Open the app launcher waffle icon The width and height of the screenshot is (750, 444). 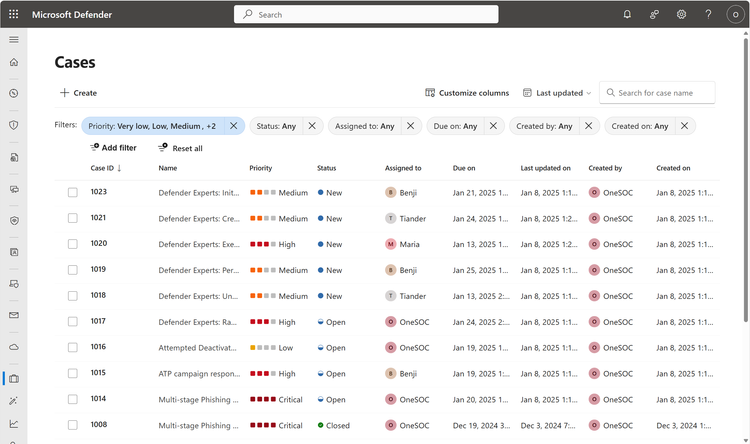click(x=13, y=14)
